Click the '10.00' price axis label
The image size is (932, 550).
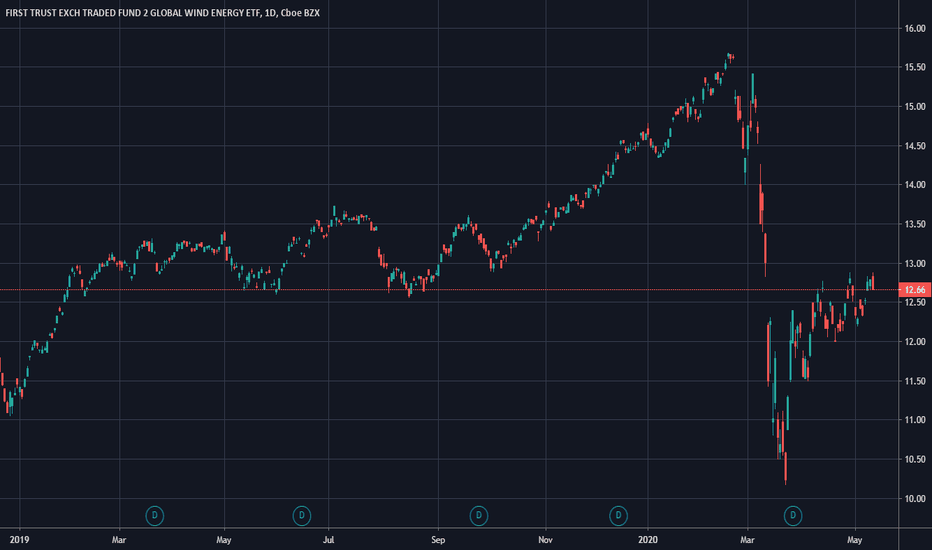(x=915, y=498)
